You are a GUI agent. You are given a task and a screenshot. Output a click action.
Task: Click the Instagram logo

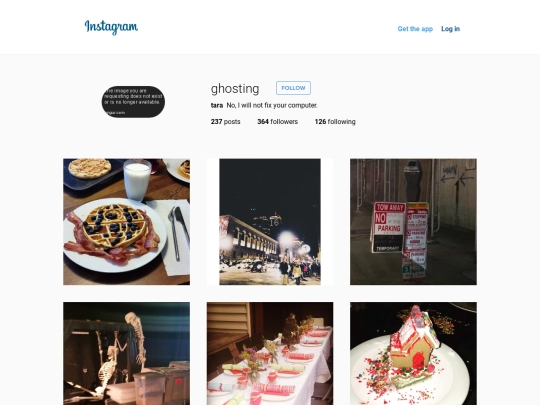(x=111, y=27)
